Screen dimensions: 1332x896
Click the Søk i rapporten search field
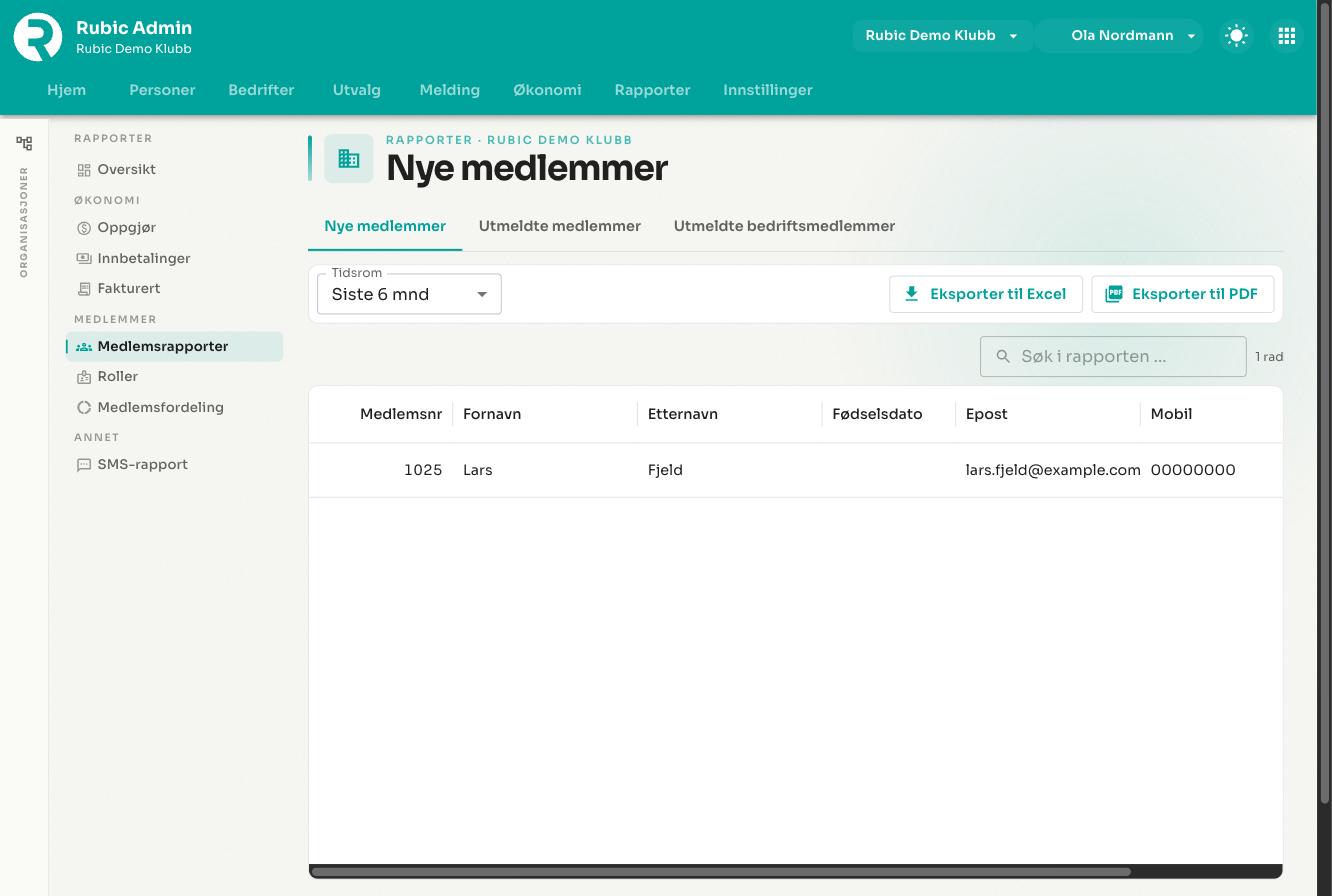click(x=1113, y=356)
